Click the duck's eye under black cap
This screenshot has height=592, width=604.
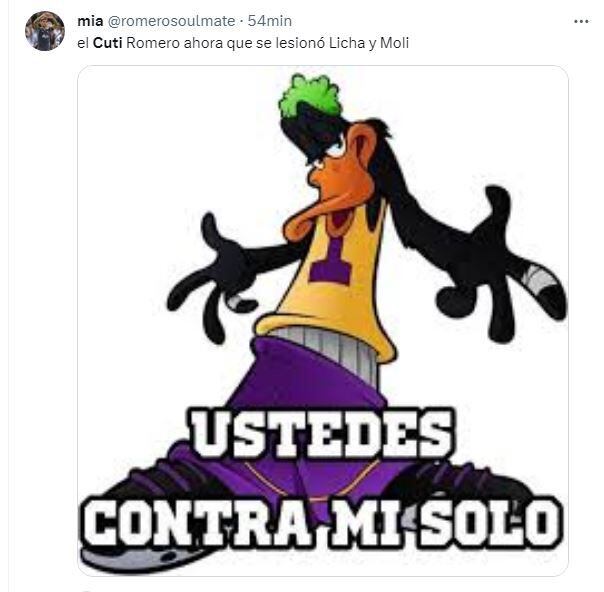tap(334, 149)
